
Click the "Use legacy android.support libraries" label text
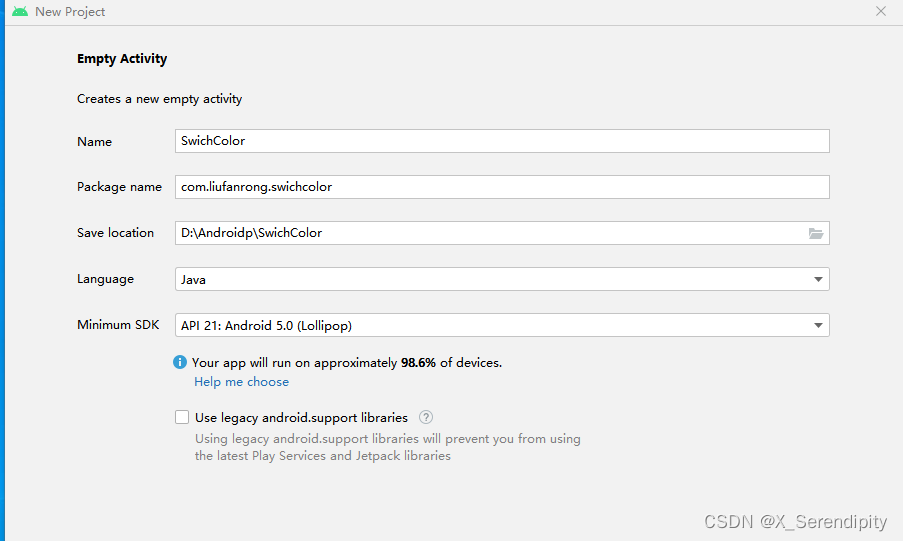tap(301, 418)
